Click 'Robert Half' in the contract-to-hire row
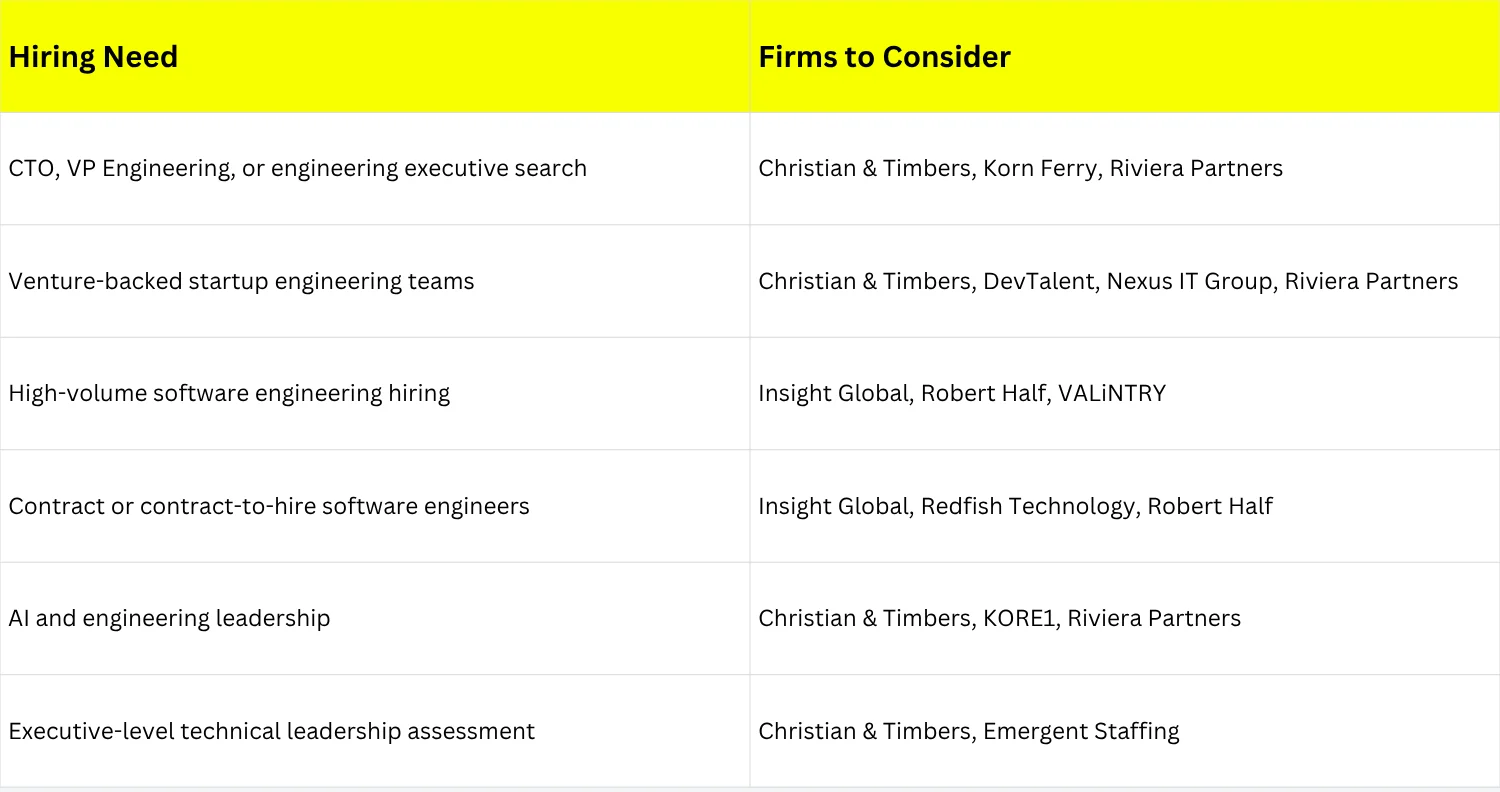Image resolution: width=1500 pixels, height=792 pixels. point(1209,506)
